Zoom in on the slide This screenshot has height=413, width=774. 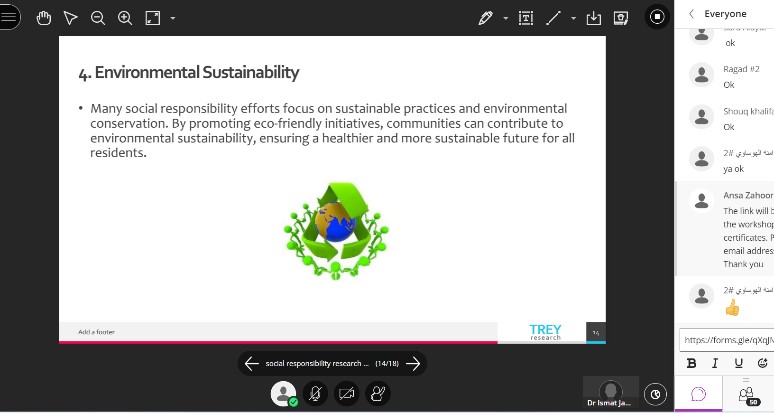click(125, 18)
